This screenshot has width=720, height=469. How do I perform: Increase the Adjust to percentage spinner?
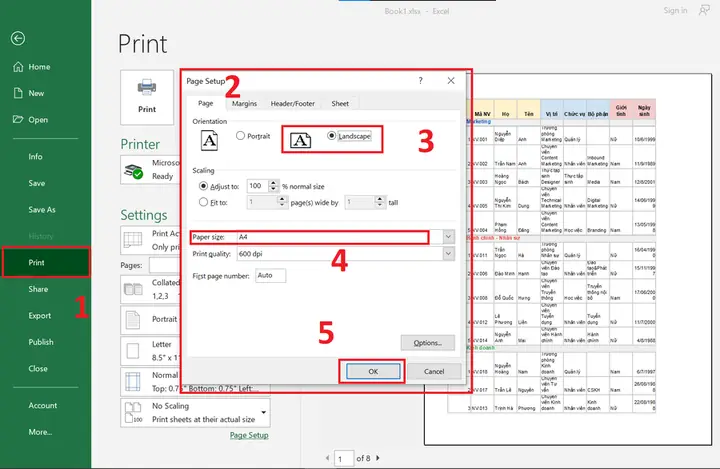point(274,183)
